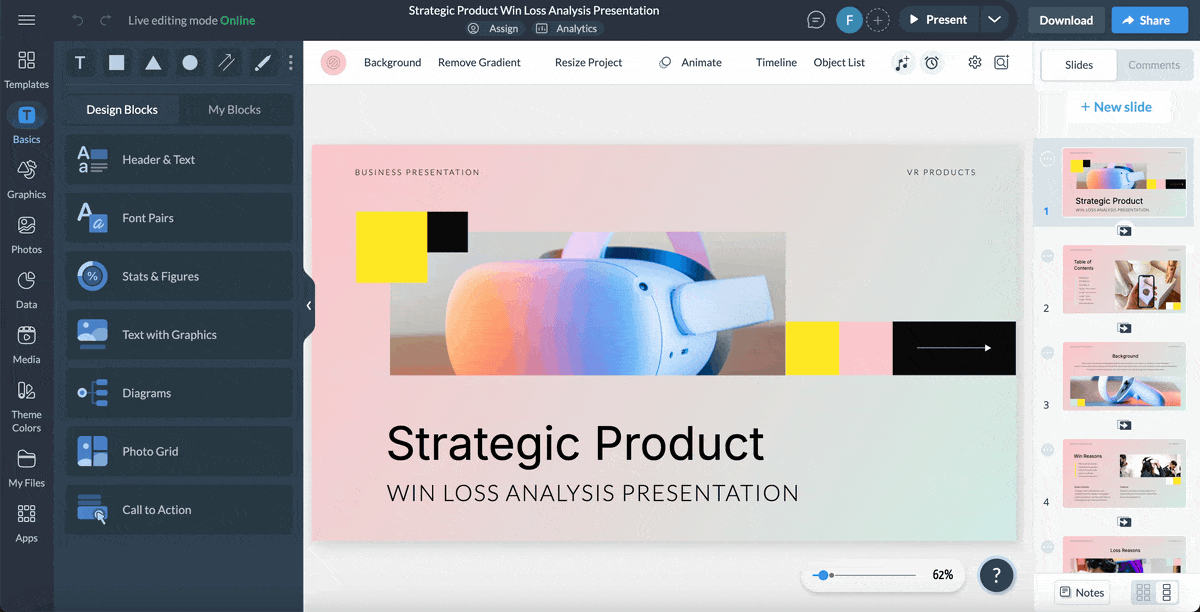Switch to the Comments tab
The height and width of the screenshot is (612, 1200).
tap(1155, 64)
